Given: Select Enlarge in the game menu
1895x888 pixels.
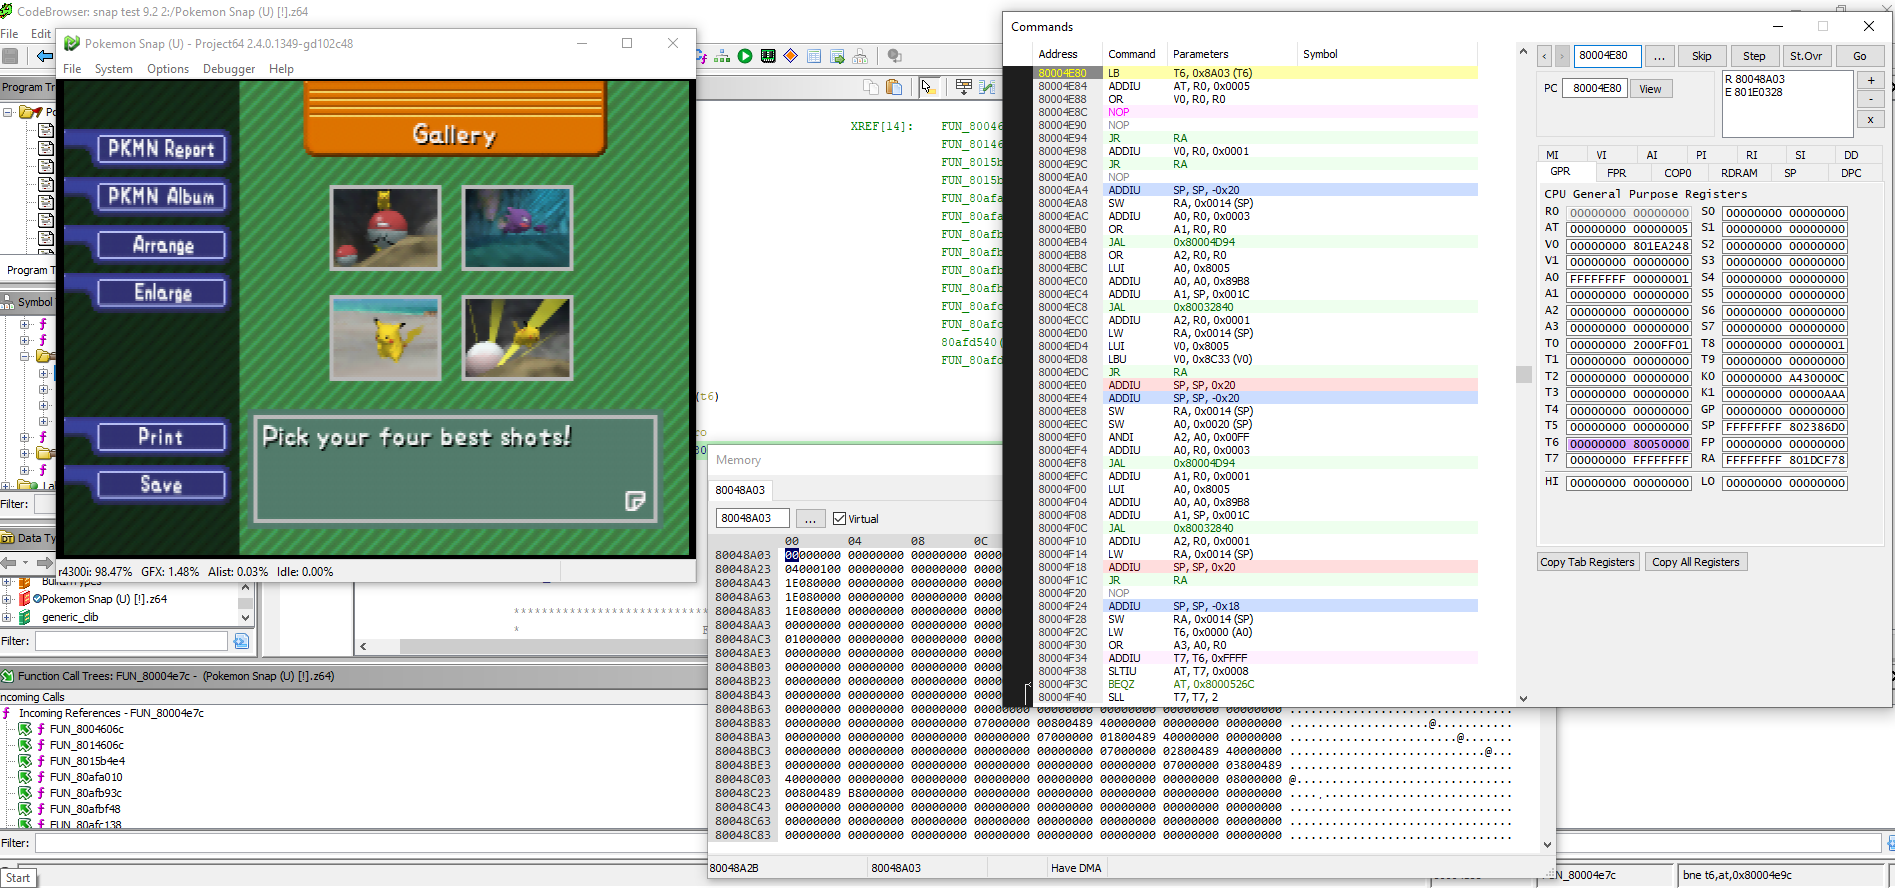Looking at the screenshot, I should [x=162, y=293].
